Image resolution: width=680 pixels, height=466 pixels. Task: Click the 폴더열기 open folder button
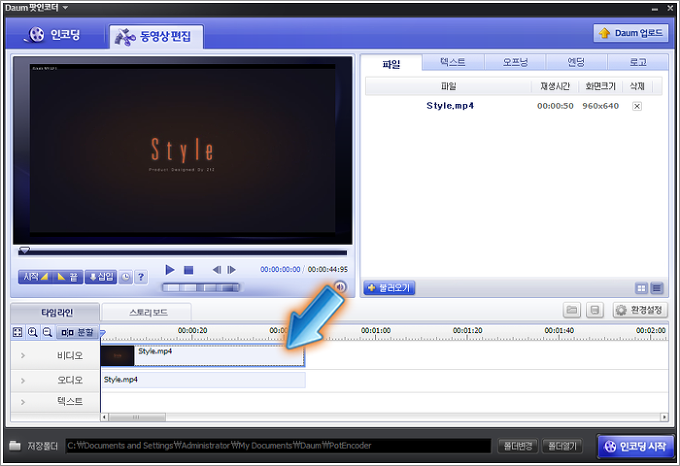(562, 446)
